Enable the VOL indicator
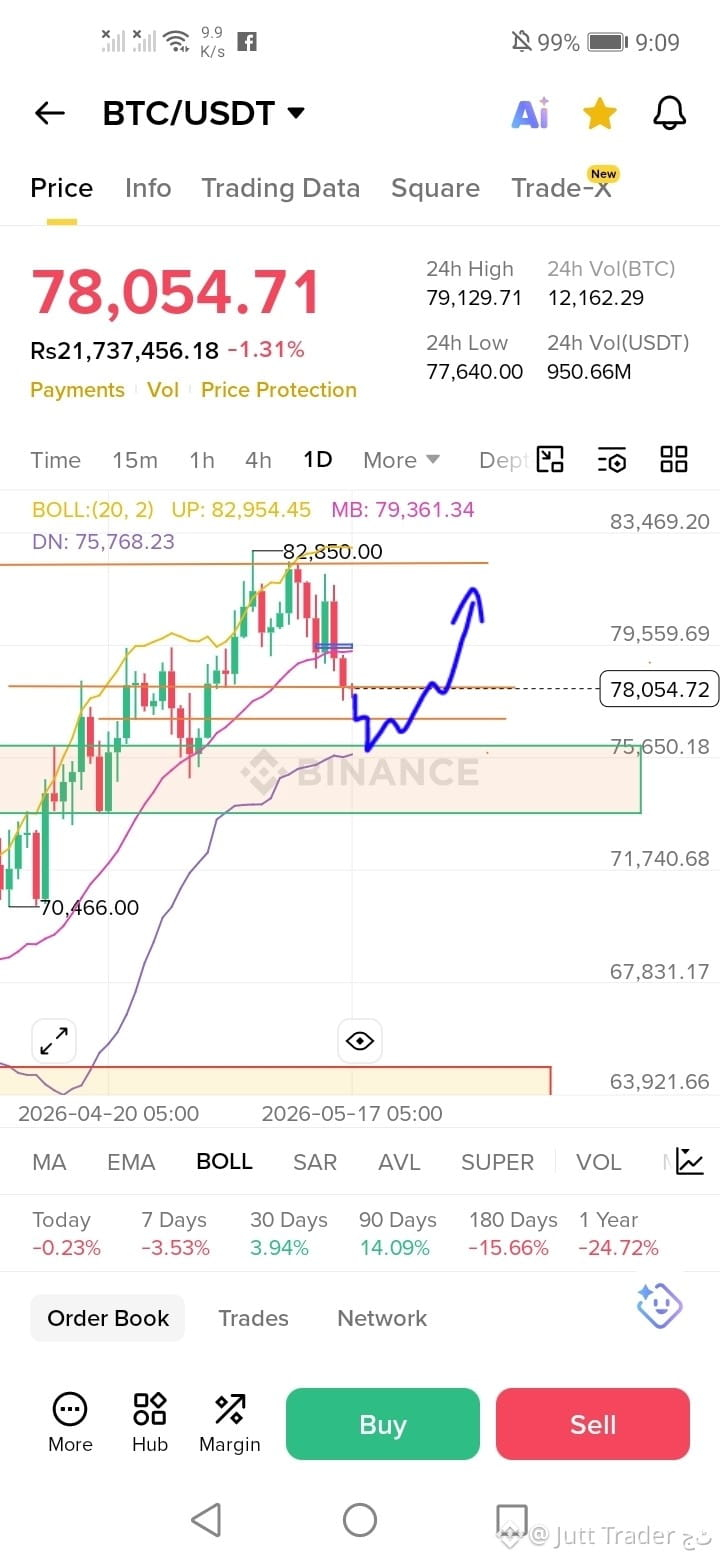 click(599, 1162)
